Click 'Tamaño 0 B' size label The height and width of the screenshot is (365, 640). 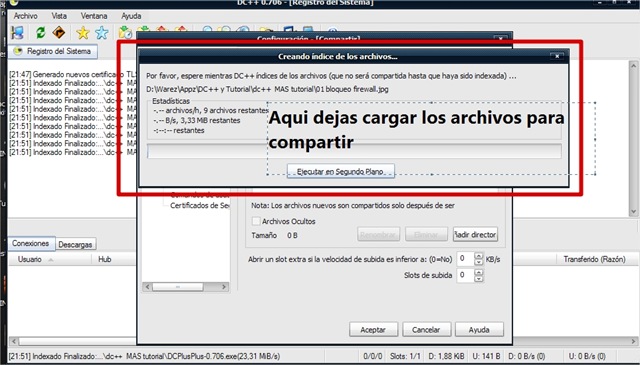tap(274, 235)
